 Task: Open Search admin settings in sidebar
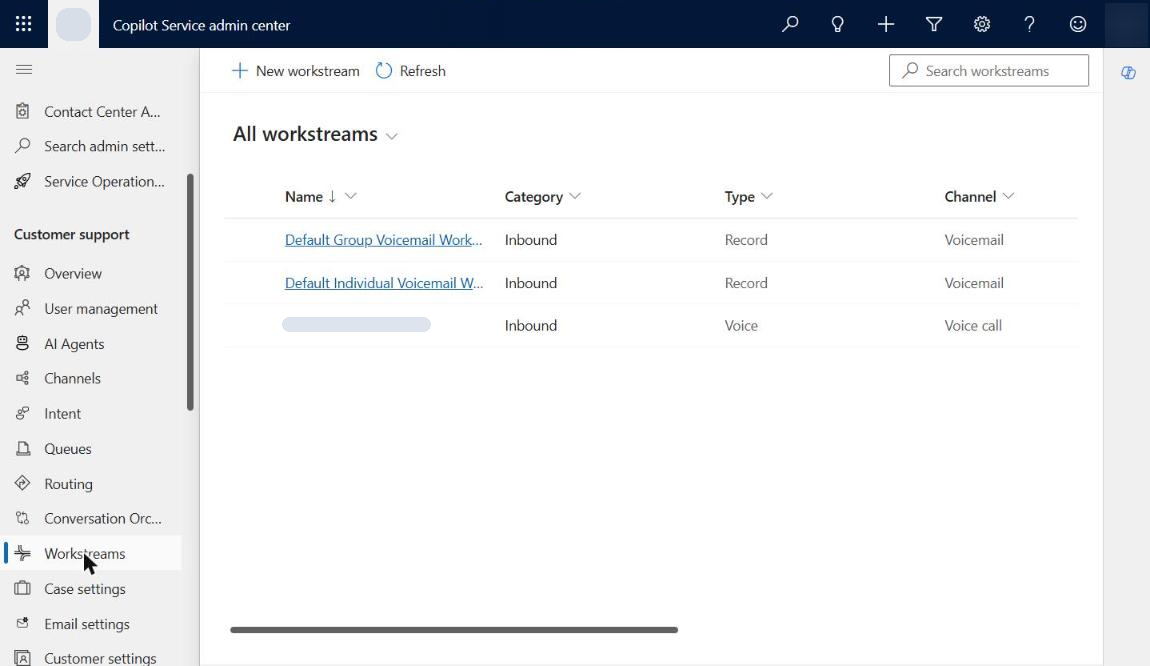click(104, 146)
